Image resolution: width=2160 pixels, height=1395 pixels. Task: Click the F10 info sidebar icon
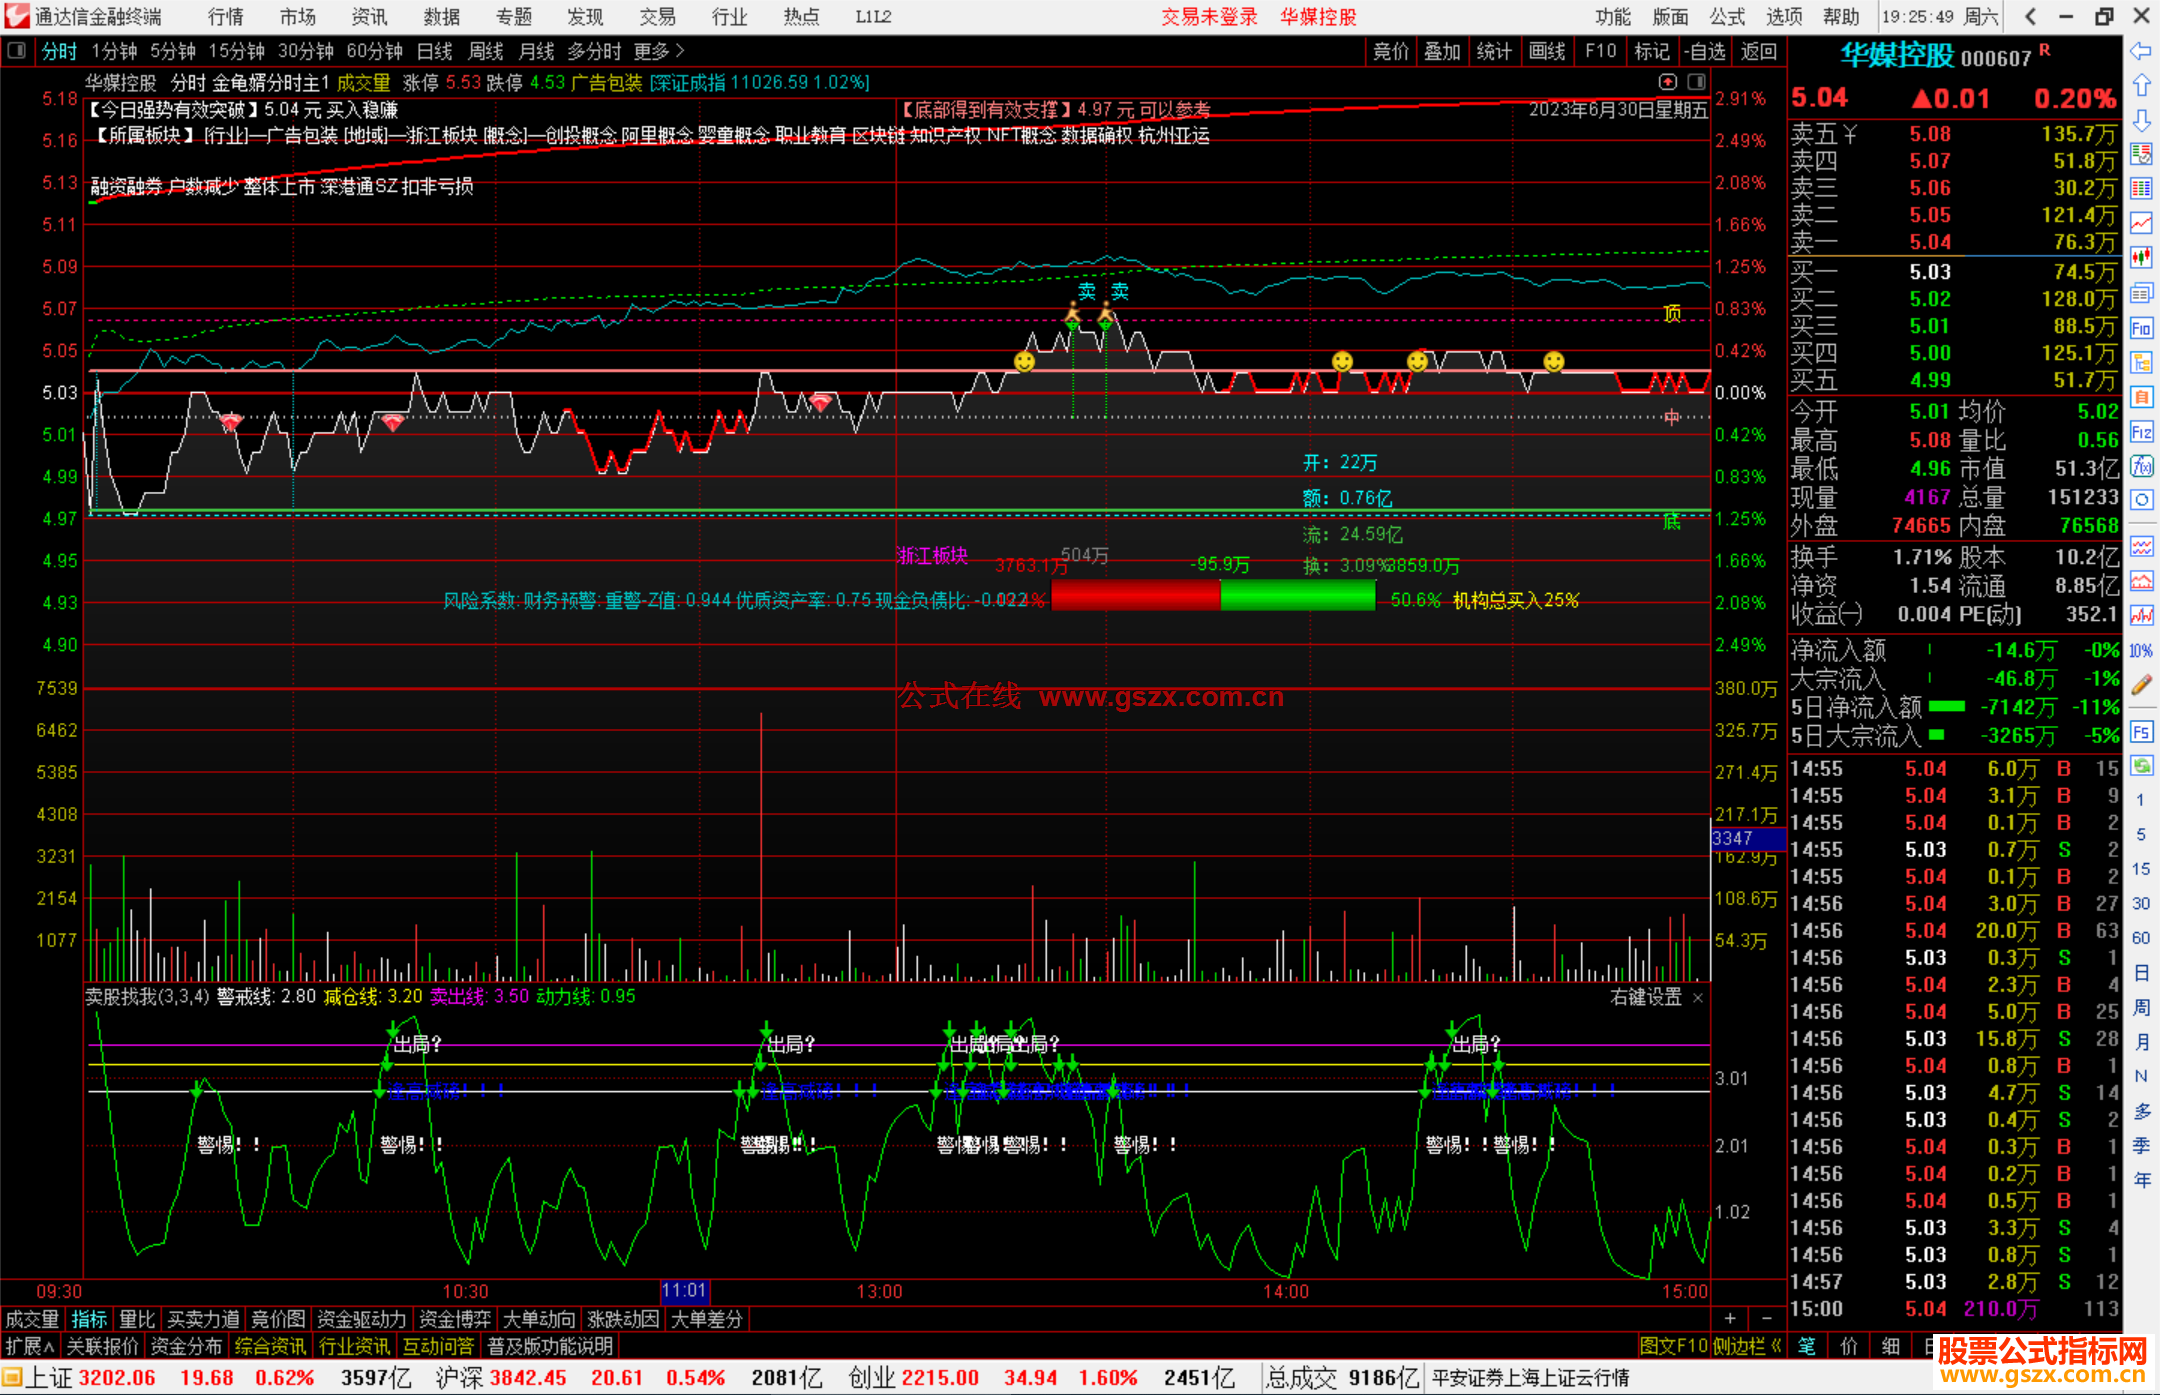point(2141,328)
